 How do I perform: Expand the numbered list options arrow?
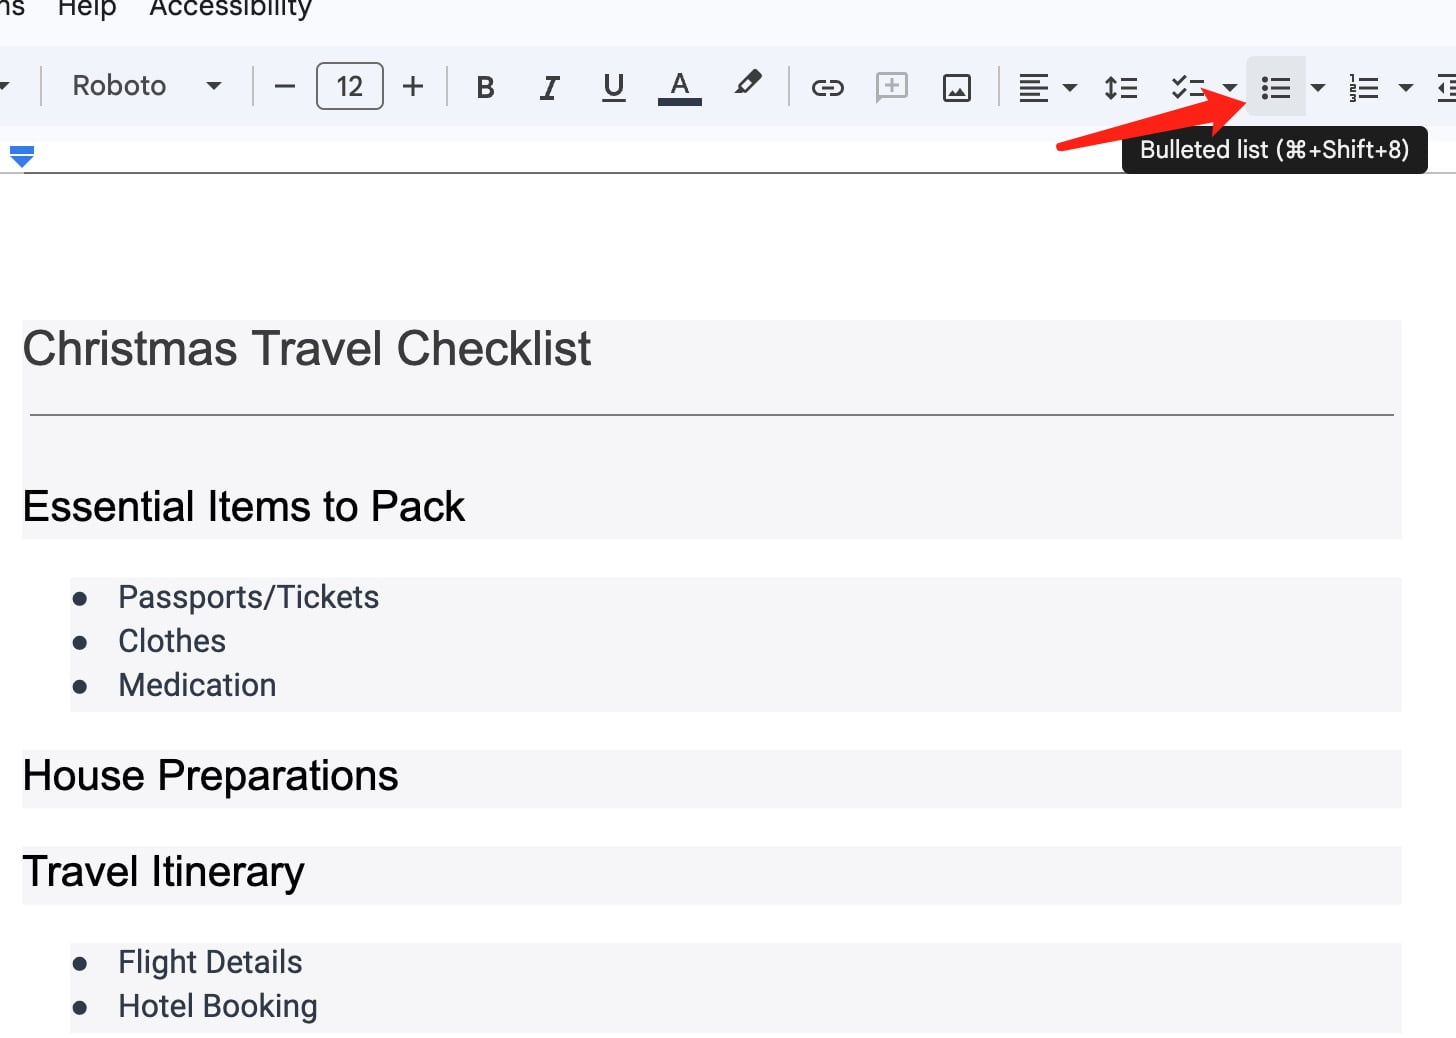(1406, 87)
